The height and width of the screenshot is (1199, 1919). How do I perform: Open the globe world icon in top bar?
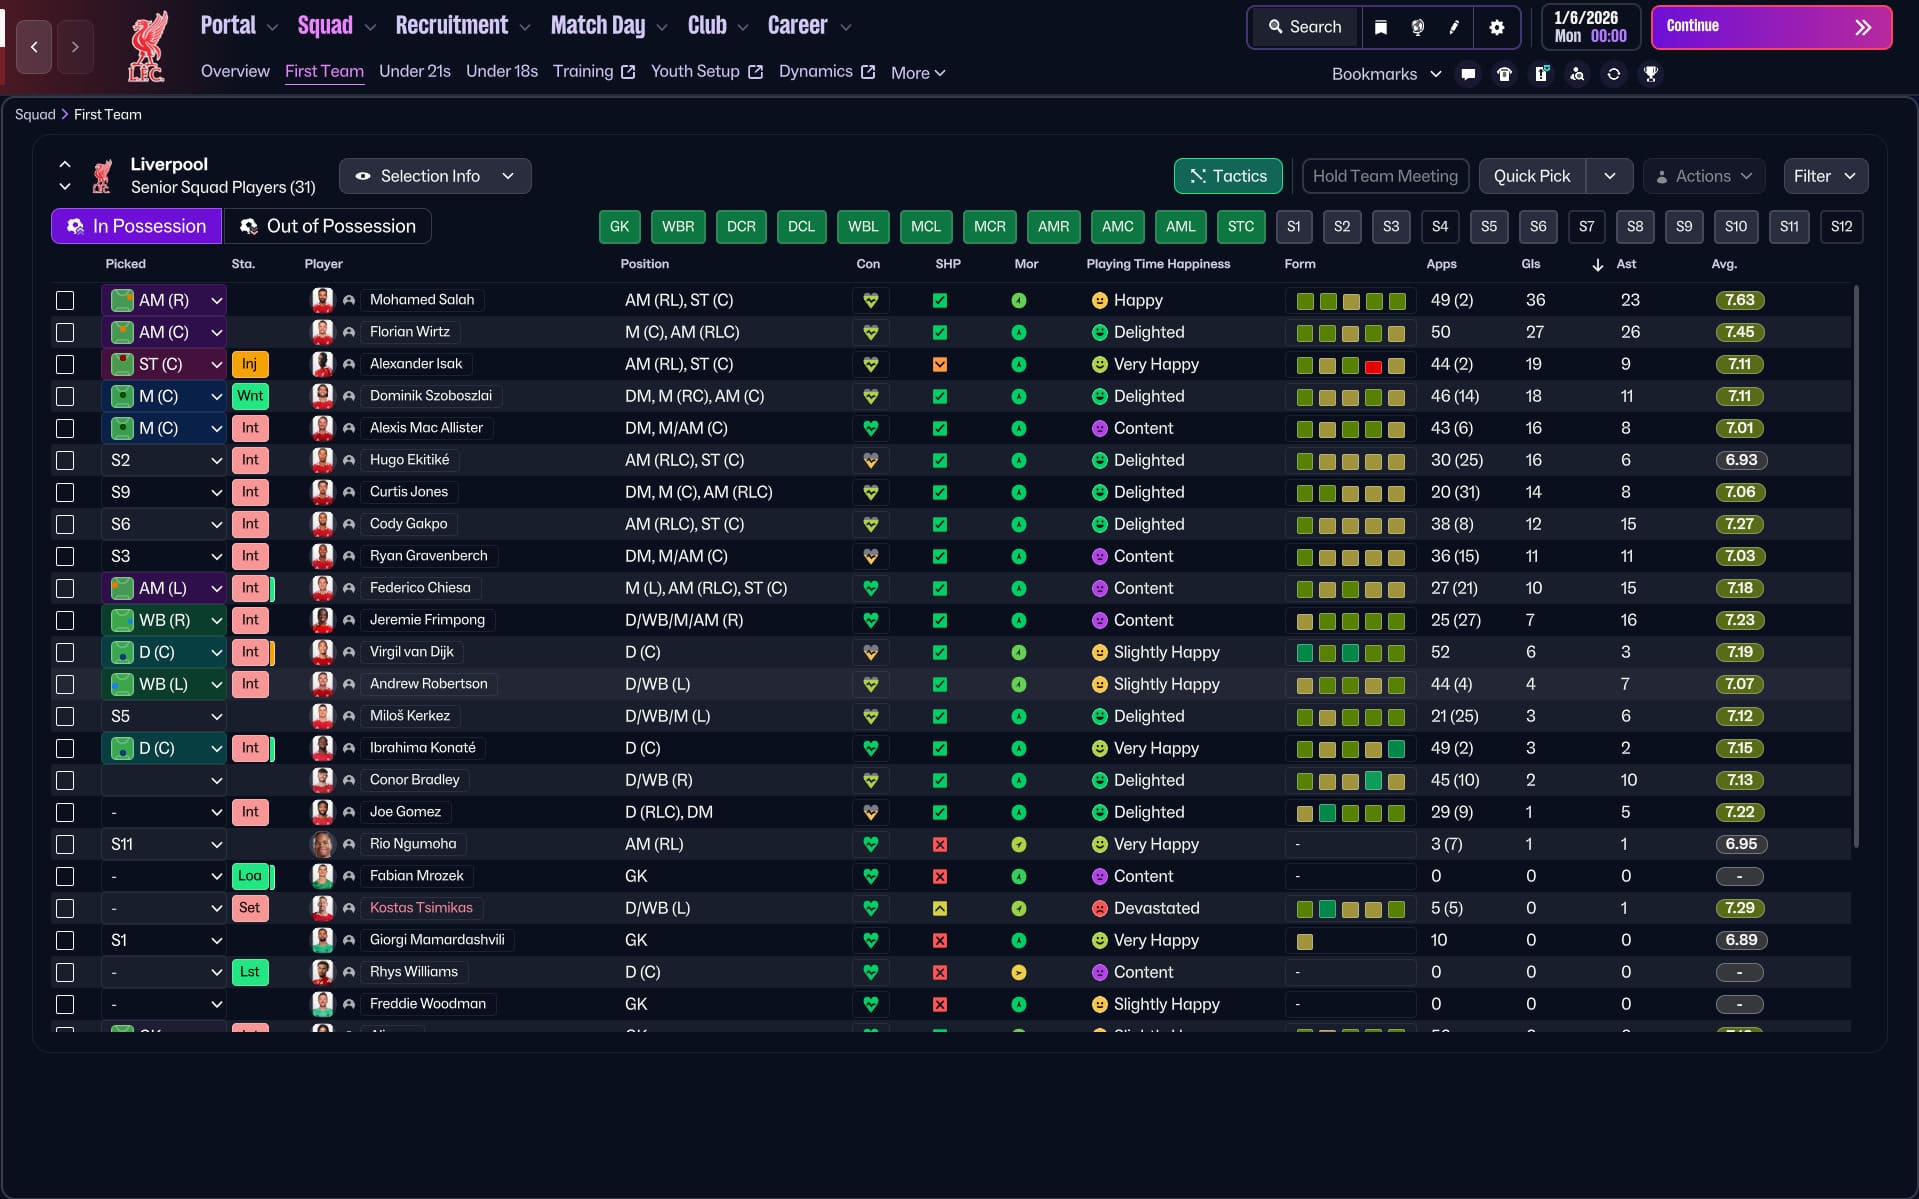click(1417, 27)
